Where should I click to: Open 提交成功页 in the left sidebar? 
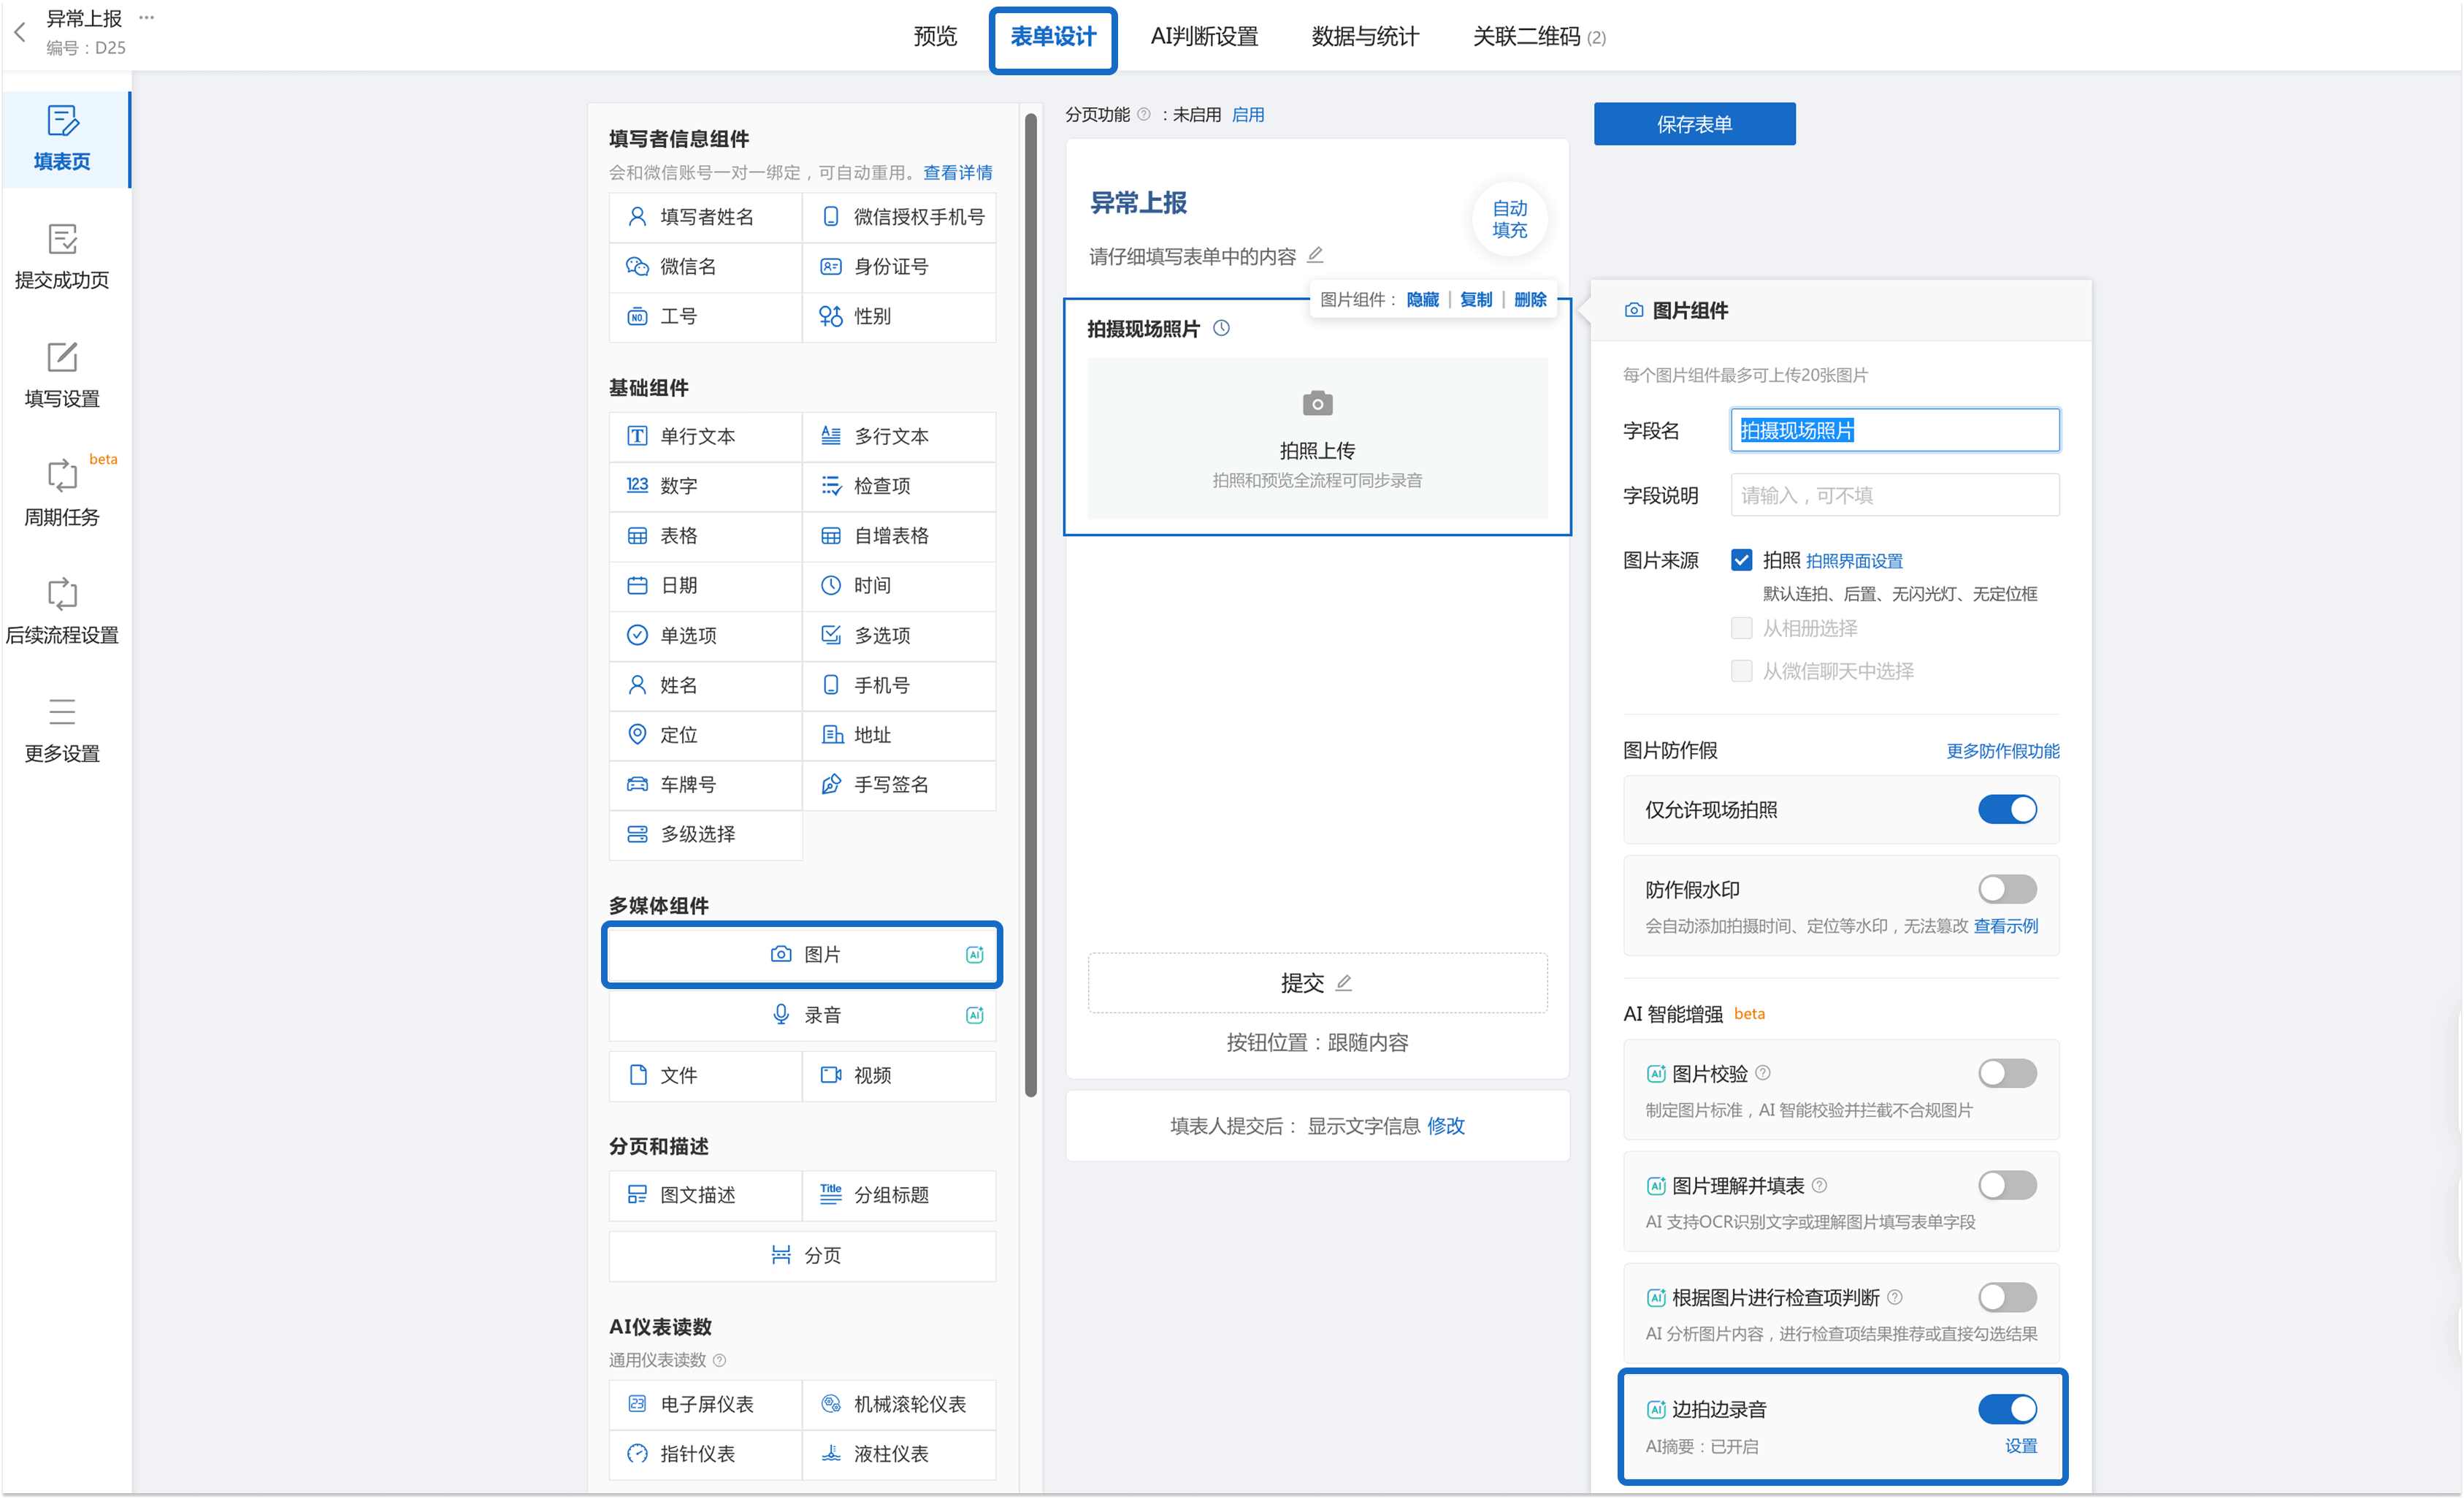pos(62,257)
